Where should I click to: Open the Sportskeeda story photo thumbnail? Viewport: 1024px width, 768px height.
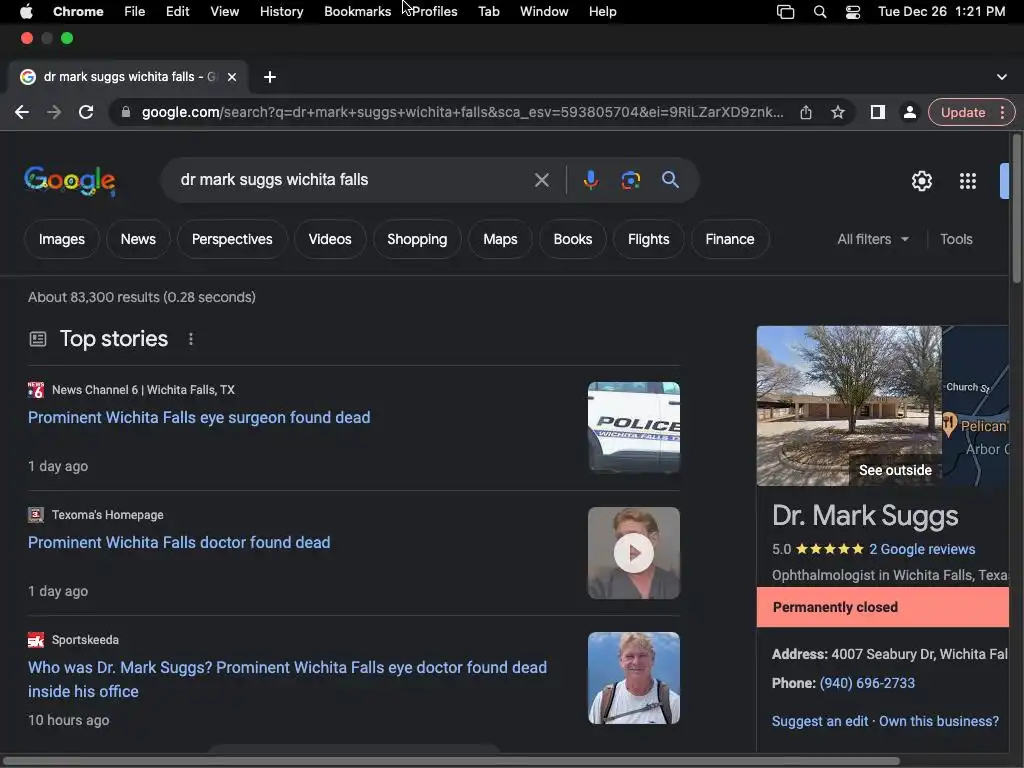[x=633, y=678]
